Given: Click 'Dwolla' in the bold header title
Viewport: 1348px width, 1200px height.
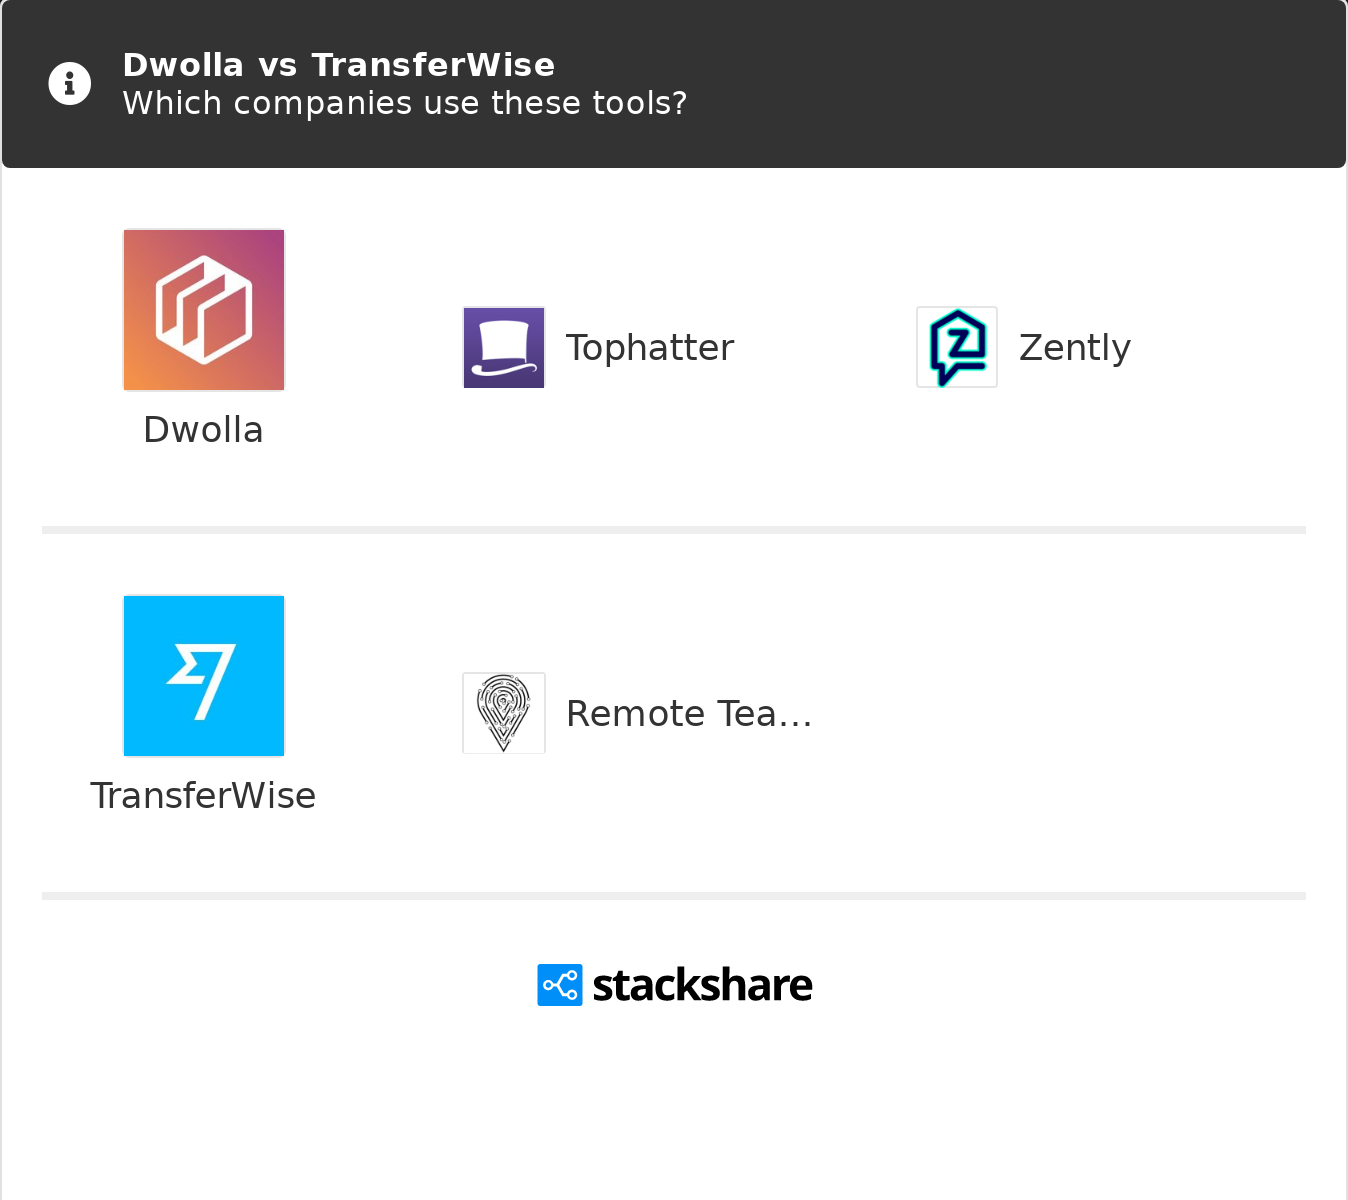Looking at the screenshot, I should pos(183,65).
